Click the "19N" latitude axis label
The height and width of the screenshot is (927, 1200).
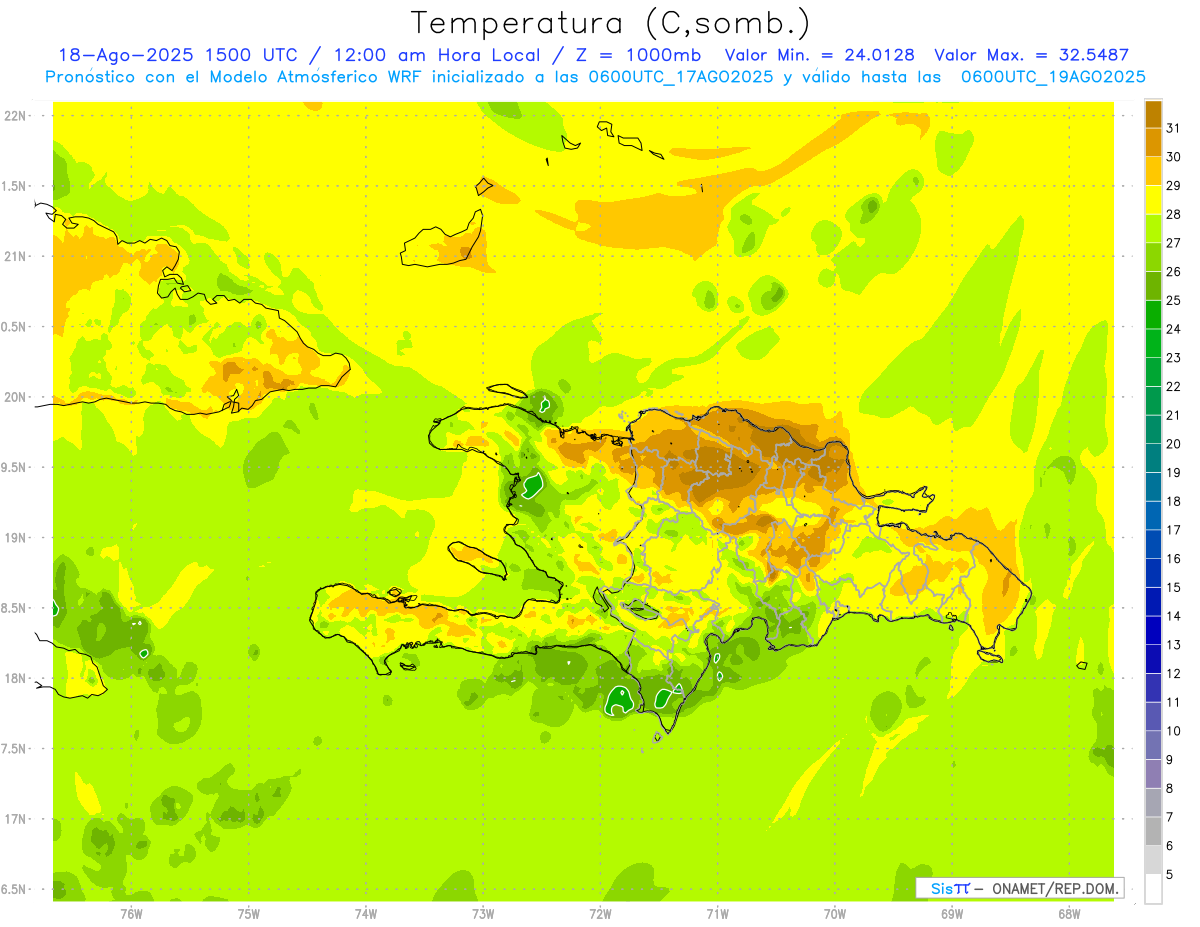click(x=15, y=538)
